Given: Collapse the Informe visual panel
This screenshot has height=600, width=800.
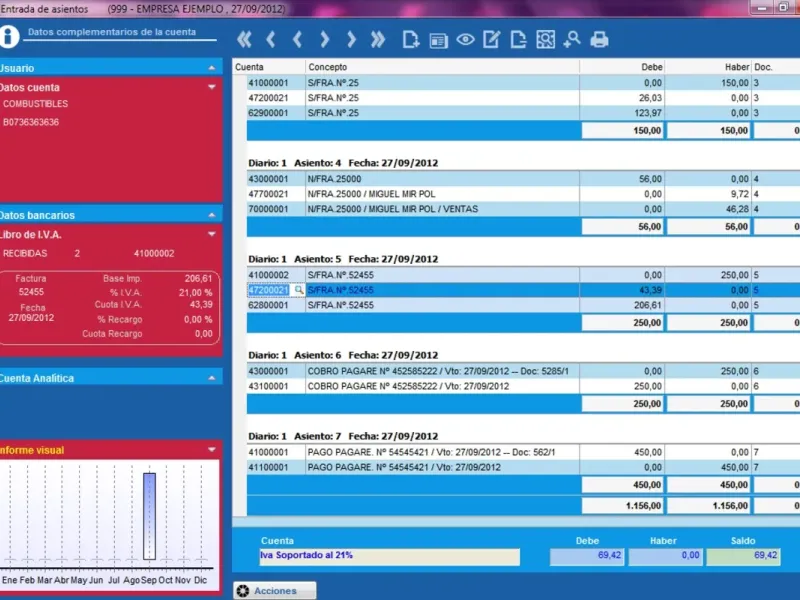Looking at the screenshot, I should (x=212, y=450).
